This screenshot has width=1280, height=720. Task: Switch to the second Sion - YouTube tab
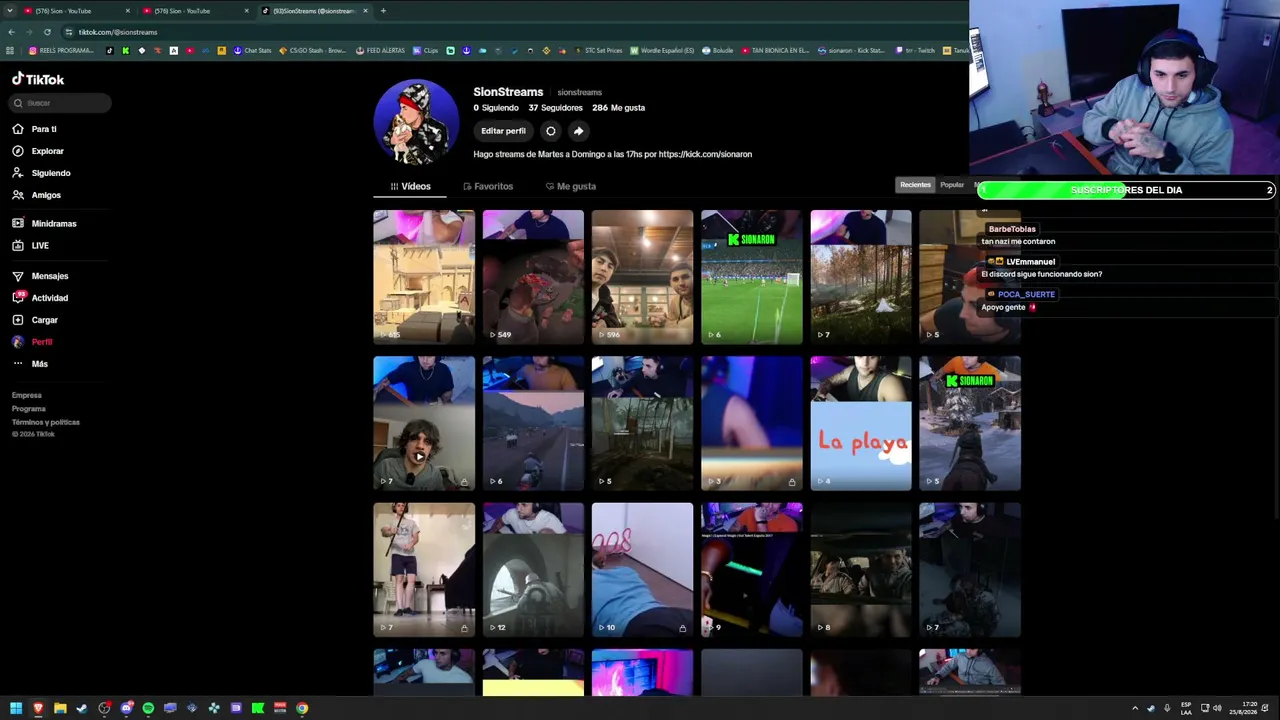coord(197,11)
